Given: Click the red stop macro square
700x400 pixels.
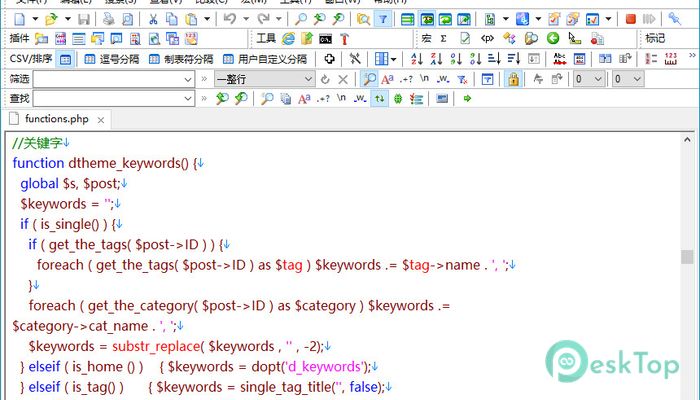Looking at the screenshot, I should [630, 19].
